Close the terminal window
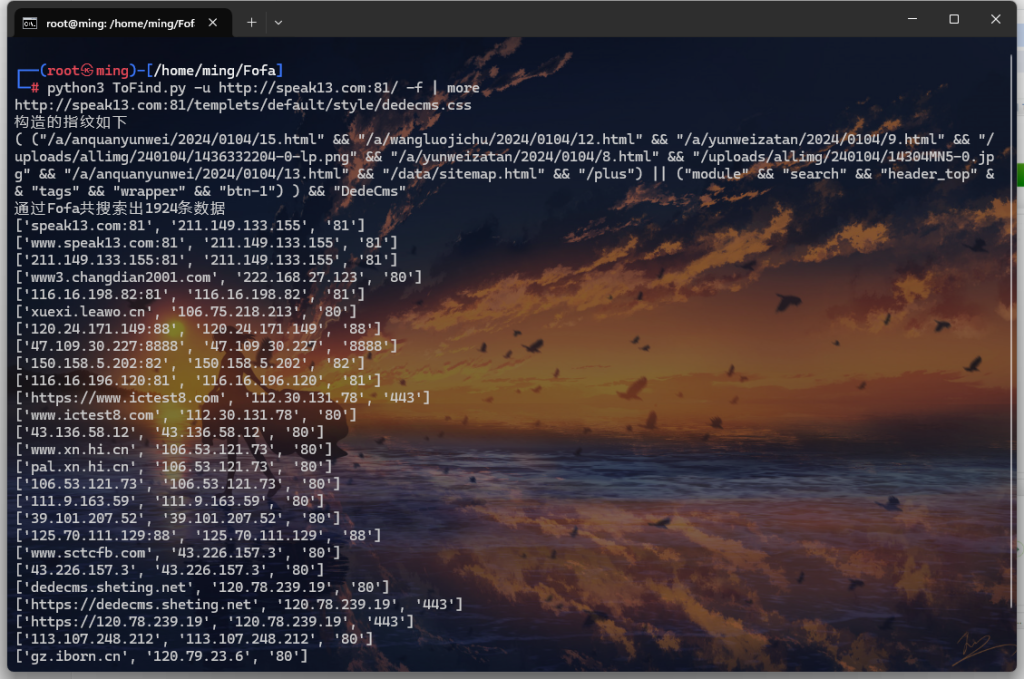 click(997, 20)
